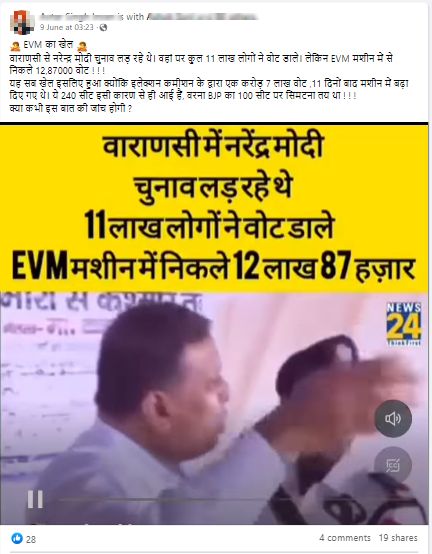Open the 9 June at 03:23 timestamp

(x=66, y=27)
